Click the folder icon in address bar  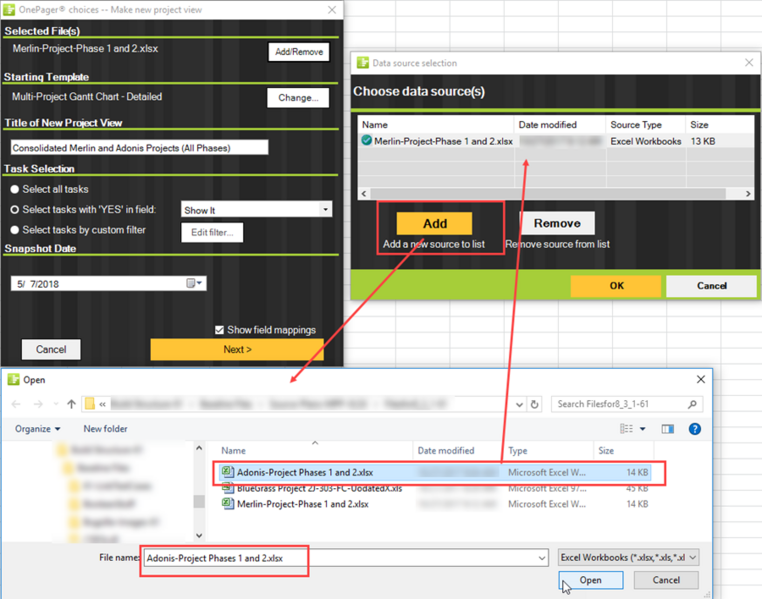89,404
